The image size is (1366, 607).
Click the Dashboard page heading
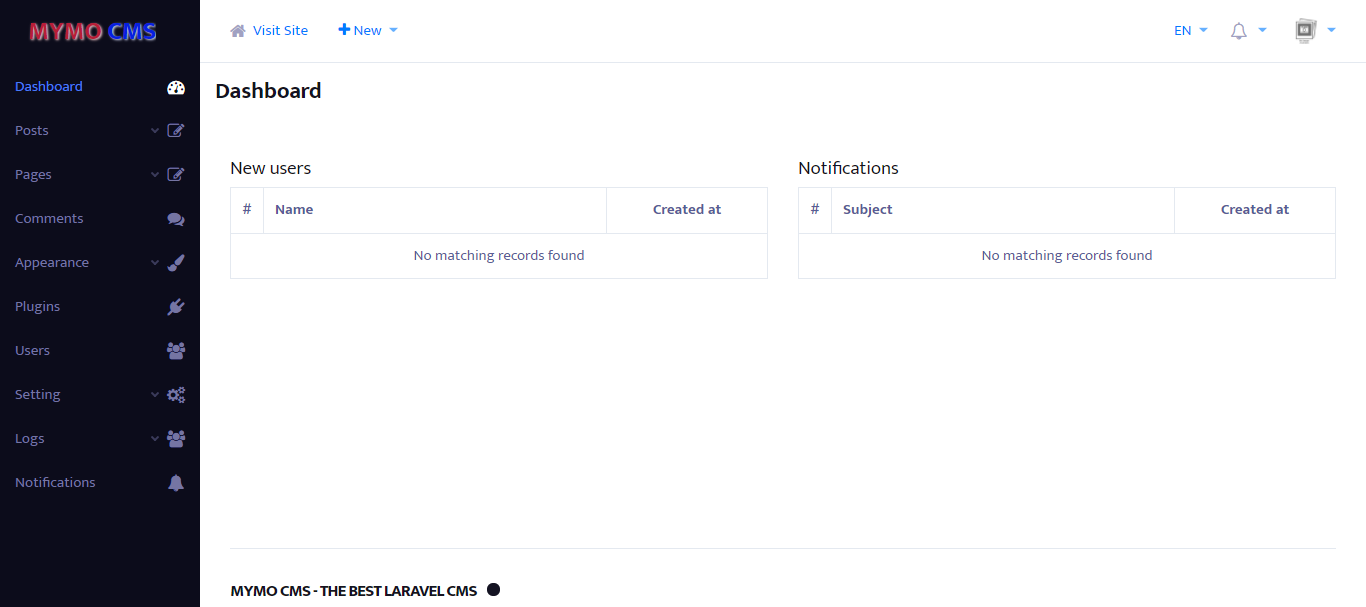coord(268,91)
